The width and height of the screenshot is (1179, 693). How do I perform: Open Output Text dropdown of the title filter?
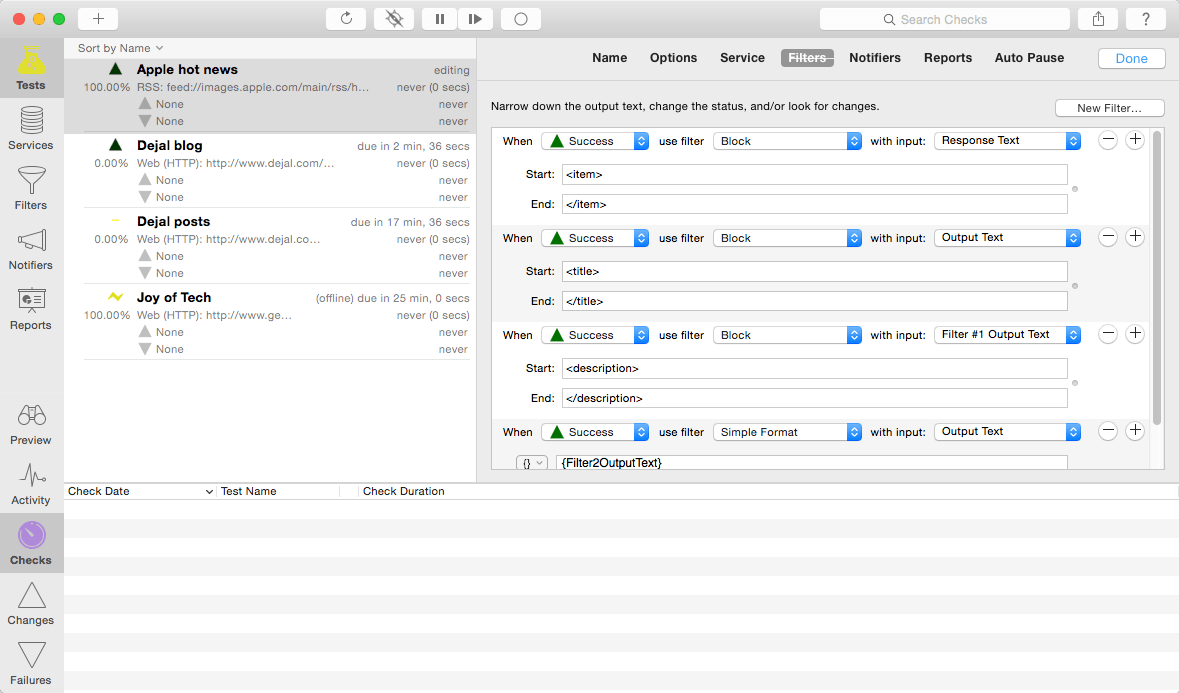(1008, 238)
